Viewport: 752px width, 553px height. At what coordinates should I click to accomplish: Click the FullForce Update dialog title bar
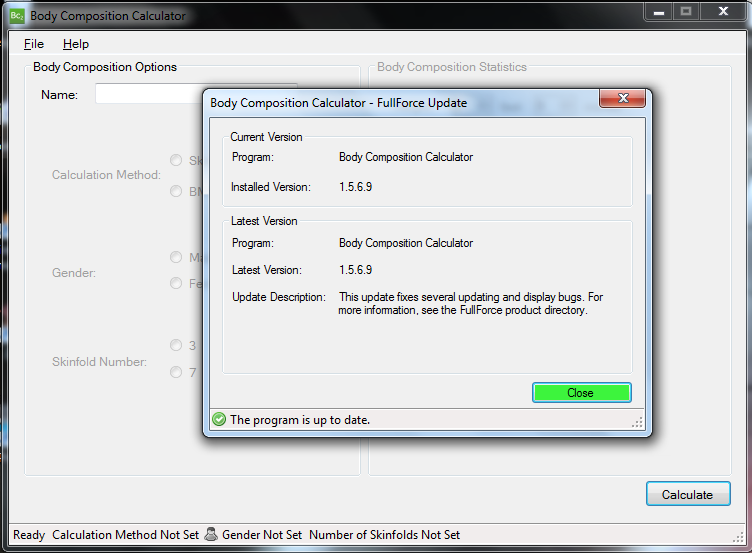[x=403, y=103]
